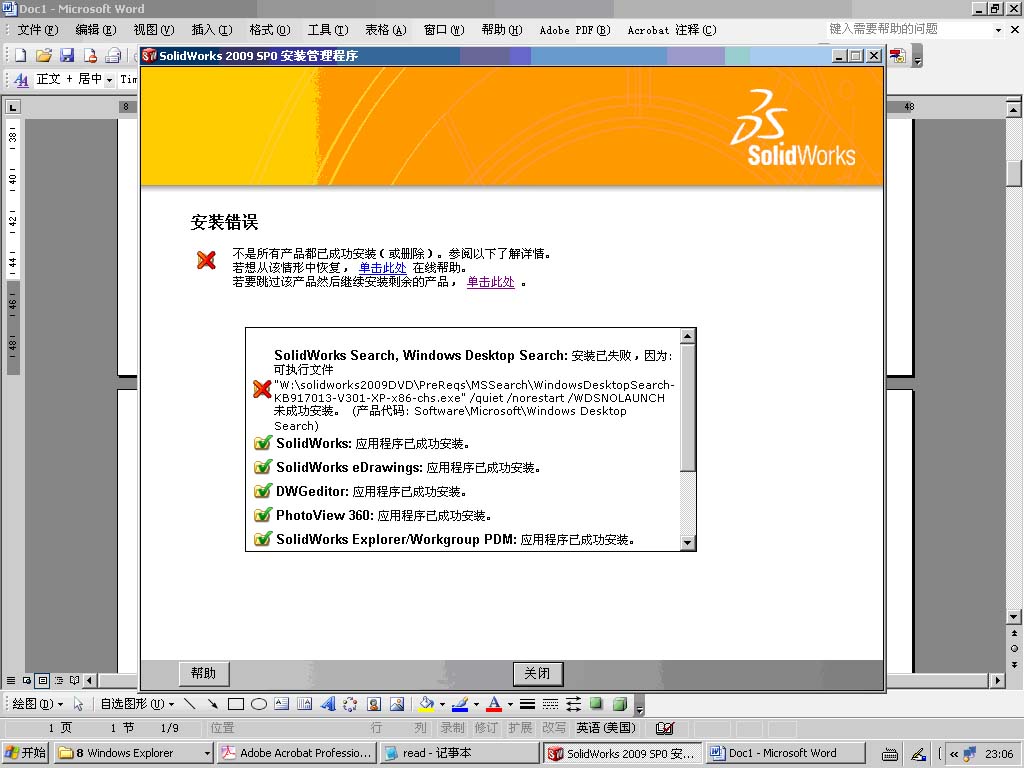The width and height of the screenshot is (1024, 768).
Task: Open Shadow Style options
Action: [x=596, y=704]
